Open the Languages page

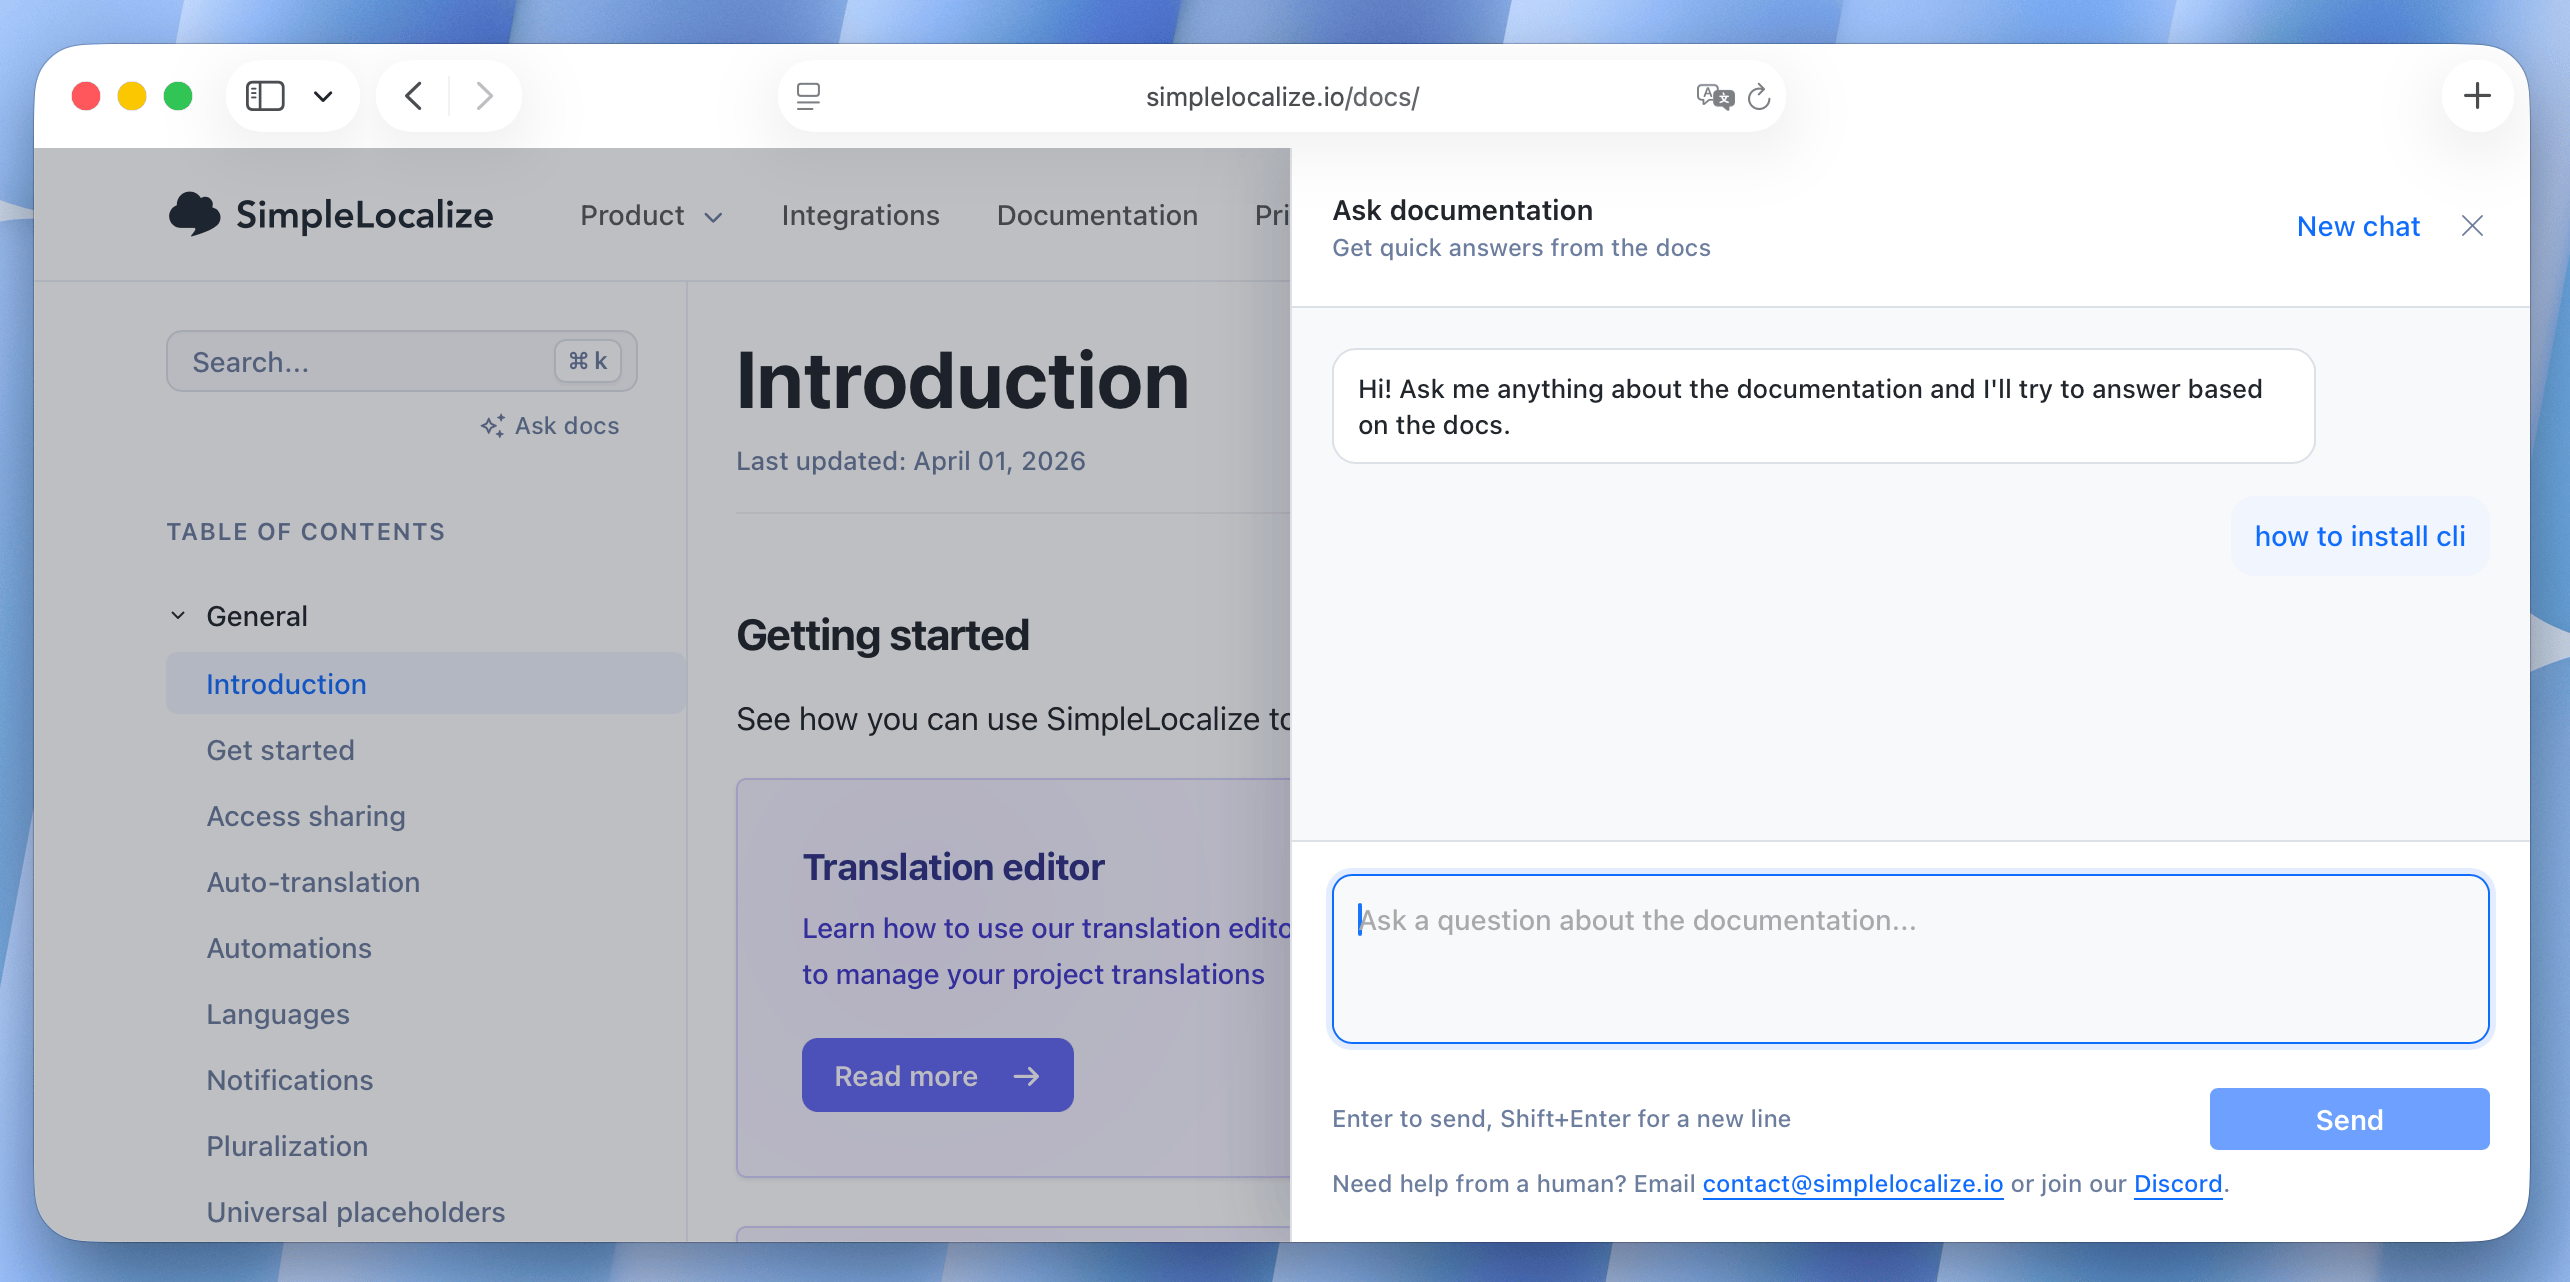pos(278,1014)
